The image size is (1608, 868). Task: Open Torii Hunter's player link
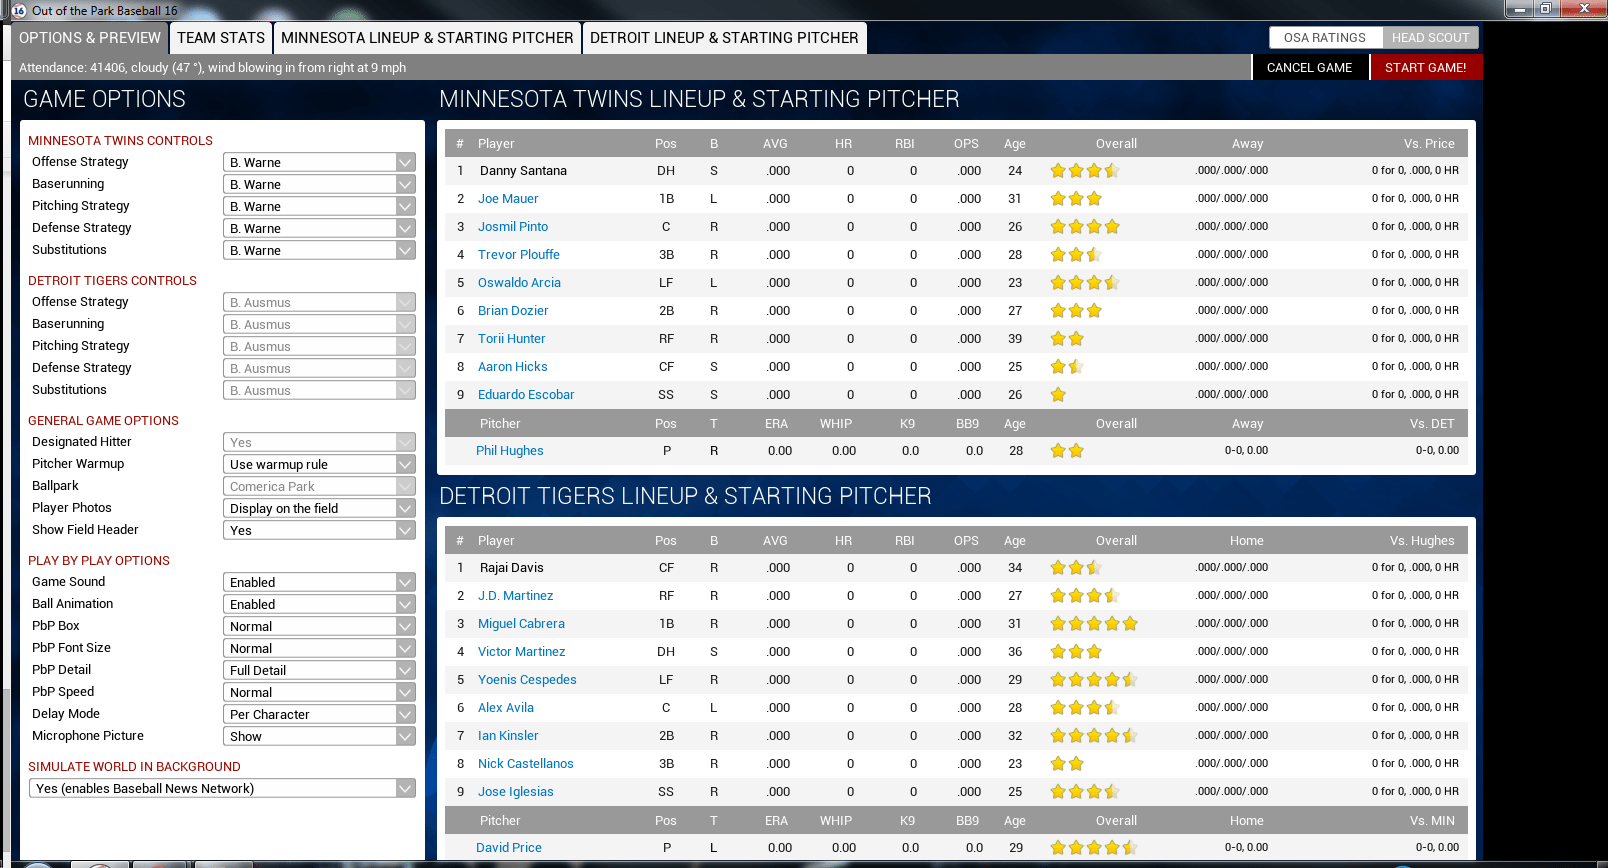[x=512, y=339]
